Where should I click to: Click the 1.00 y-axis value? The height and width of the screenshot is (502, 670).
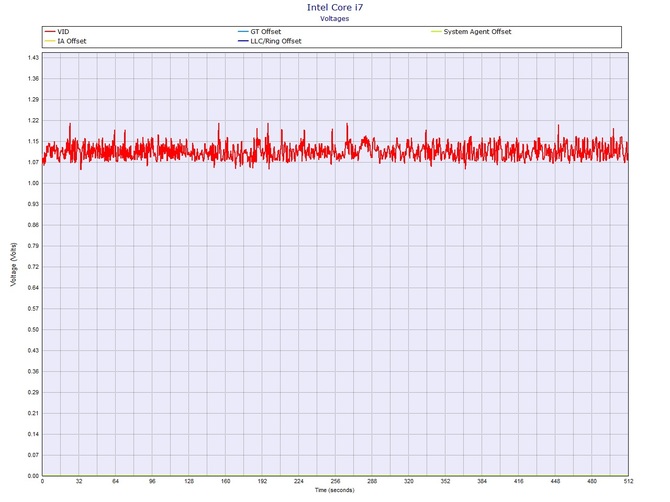tap(33, 183)
